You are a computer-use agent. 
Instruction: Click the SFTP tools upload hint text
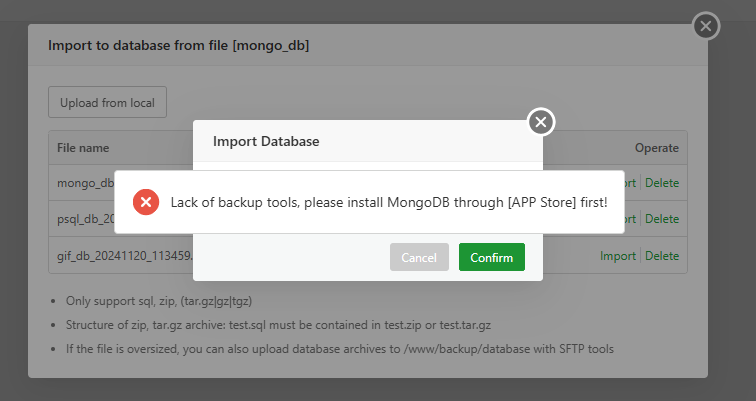[x=339, y=348]
